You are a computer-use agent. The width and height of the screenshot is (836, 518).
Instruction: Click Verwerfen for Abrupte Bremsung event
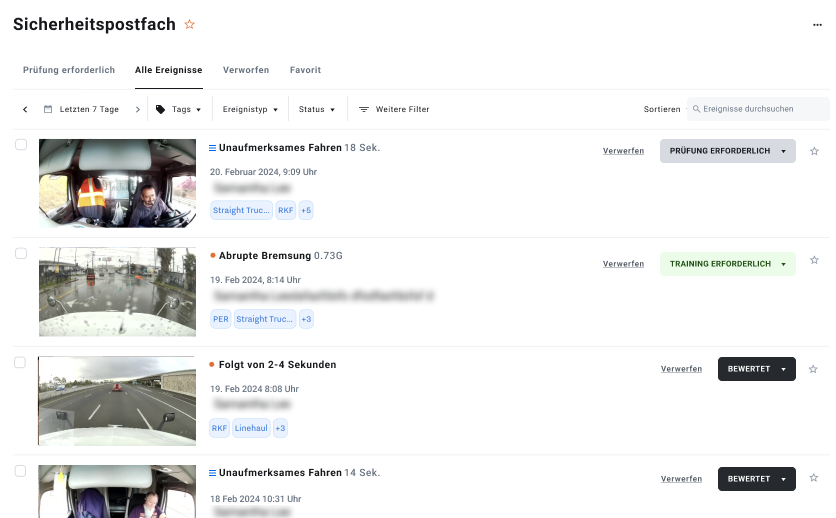click(x=623, y=264)
